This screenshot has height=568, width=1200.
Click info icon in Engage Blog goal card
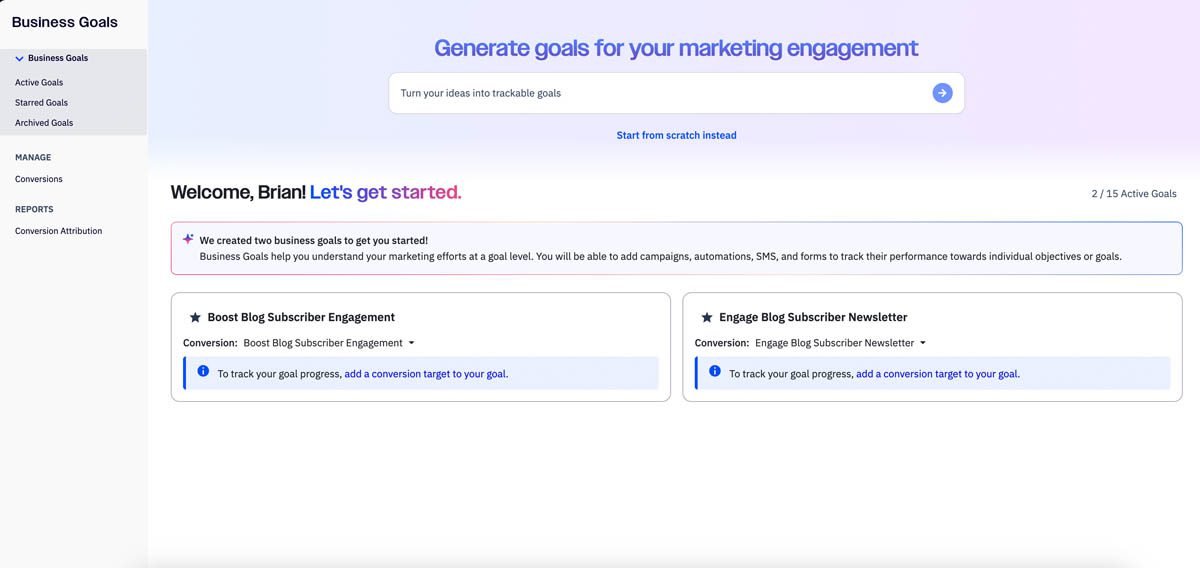tap(715, 372)
